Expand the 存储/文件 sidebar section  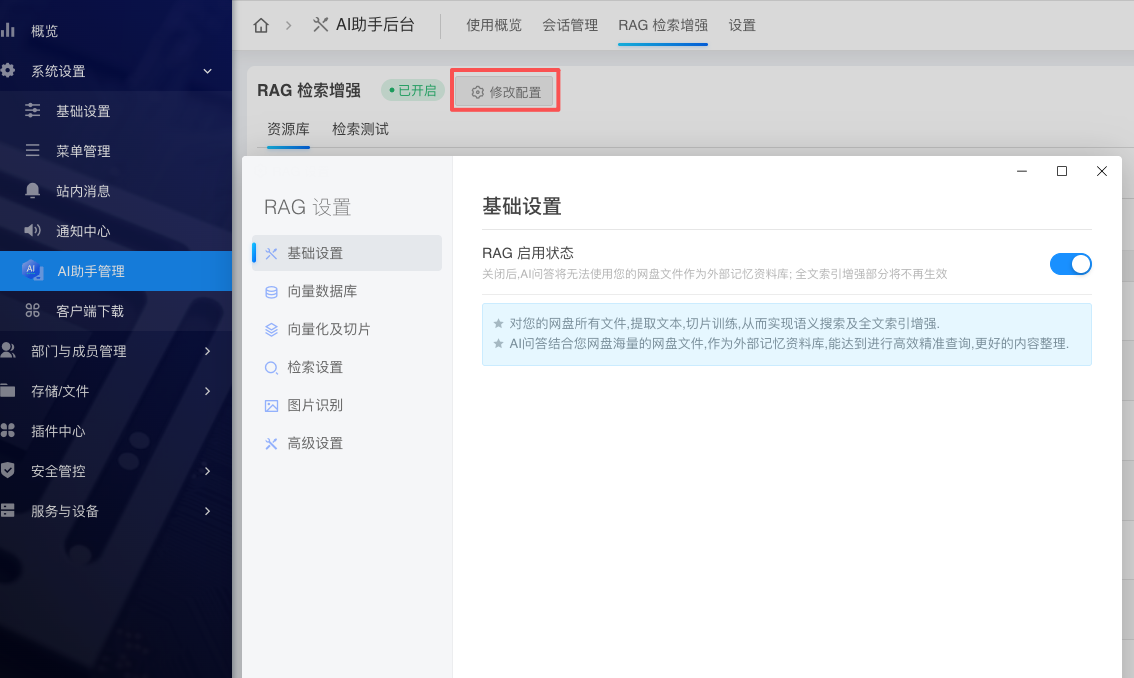pyautogui.click(x=207, y=391)
